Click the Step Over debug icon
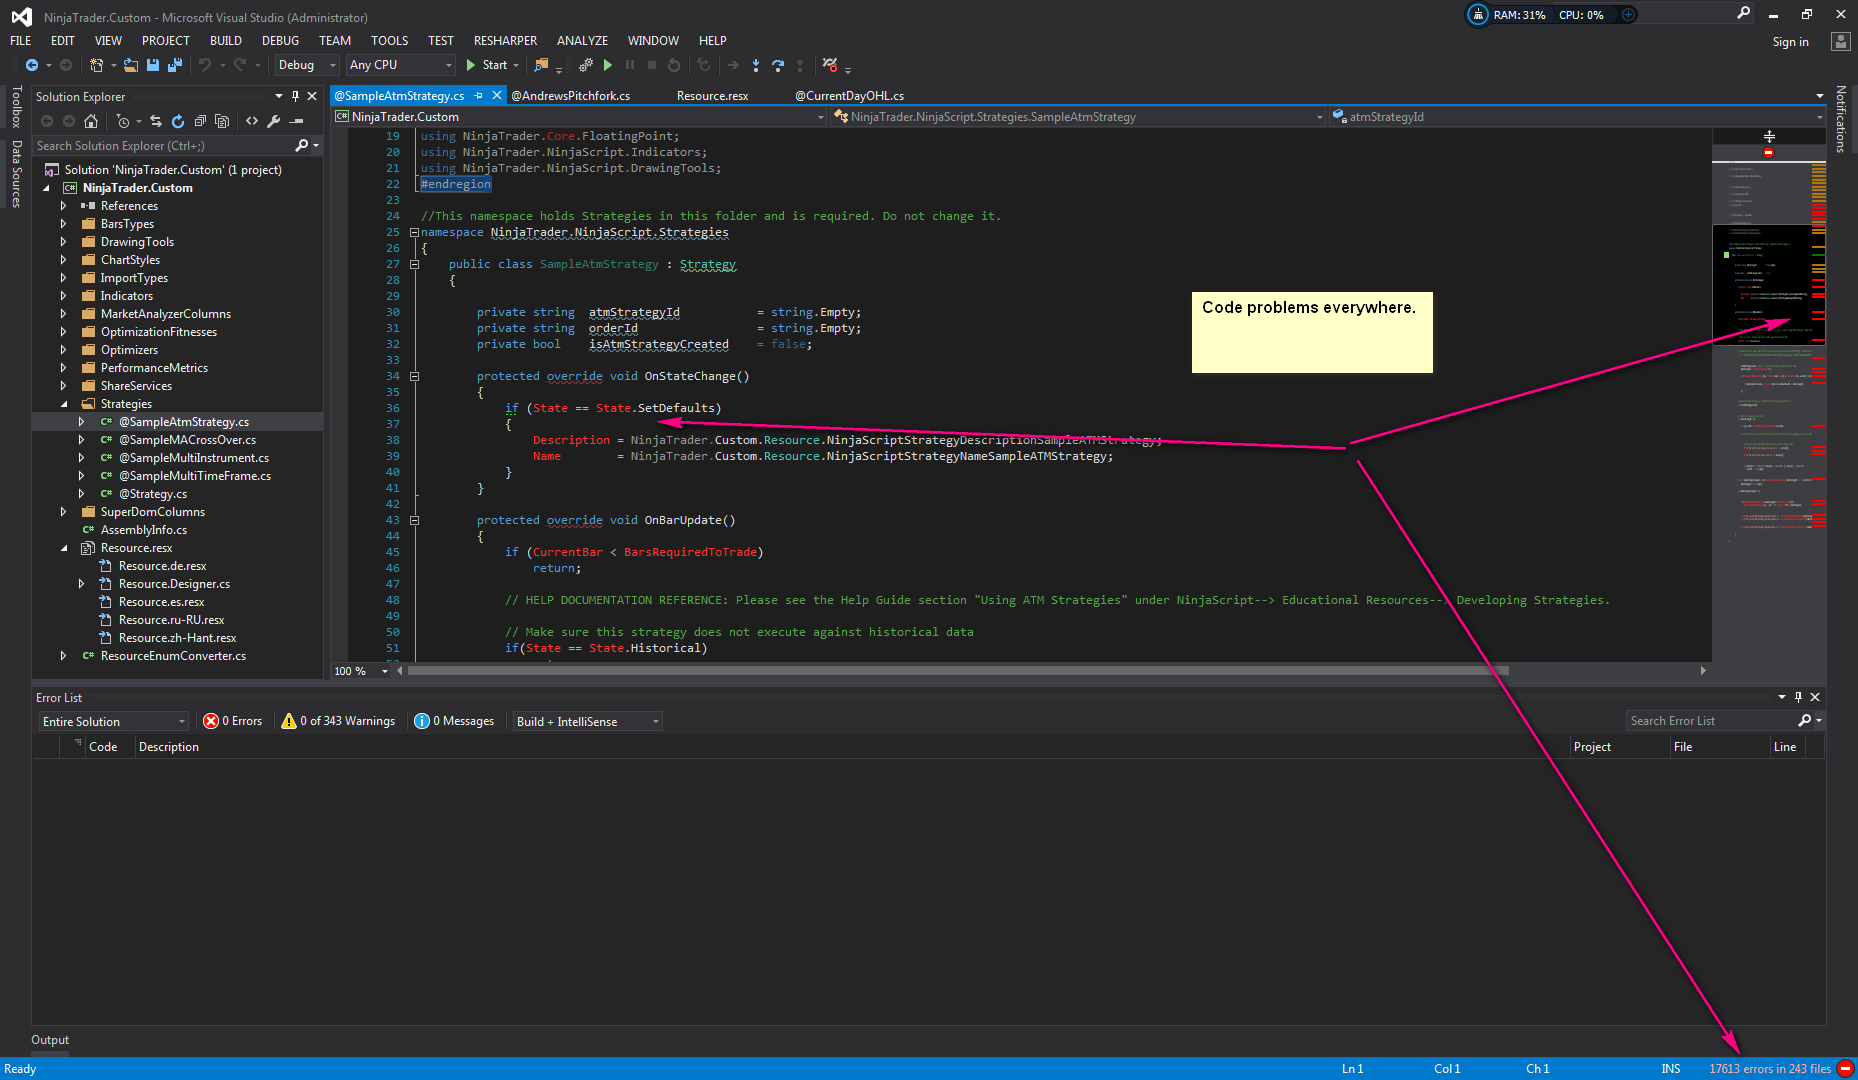Screen dimensions: 1858x1080 pyautogui.click(x=777, y=65)
